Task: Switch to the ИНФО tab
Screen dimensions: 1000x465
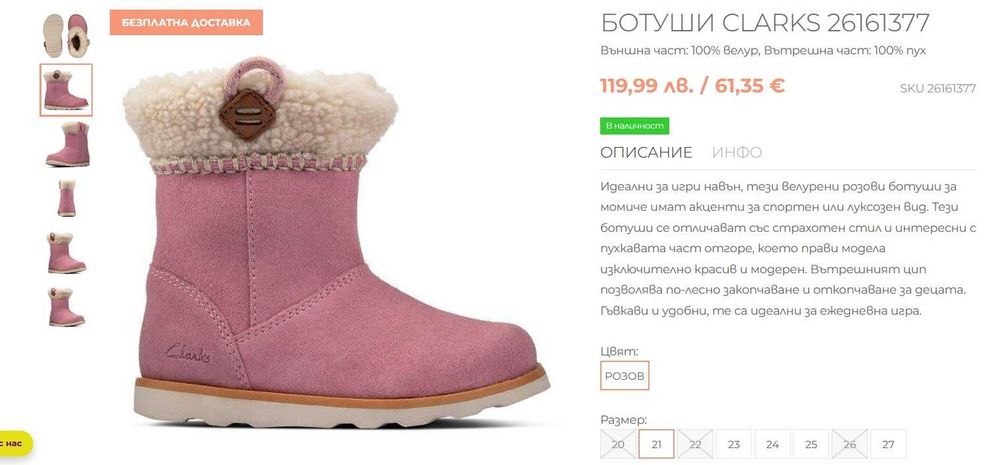Action: 737,152
